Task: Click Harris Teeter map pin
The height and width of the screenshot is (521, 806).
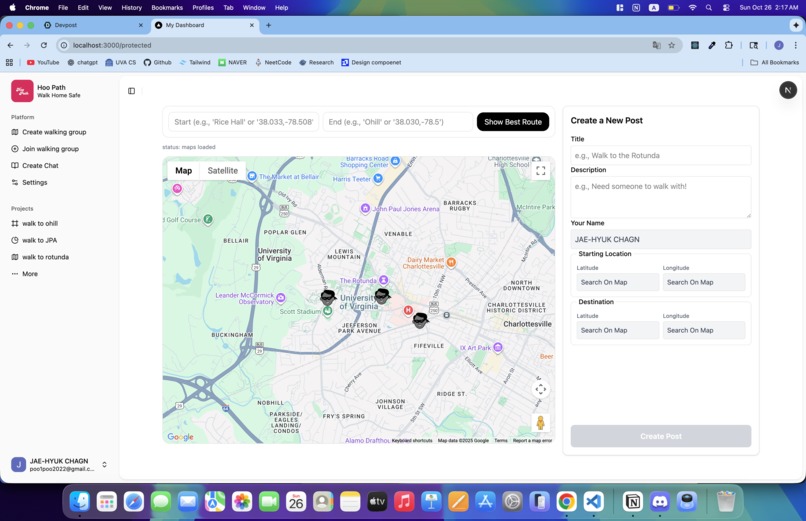Action: click(378, 179)
